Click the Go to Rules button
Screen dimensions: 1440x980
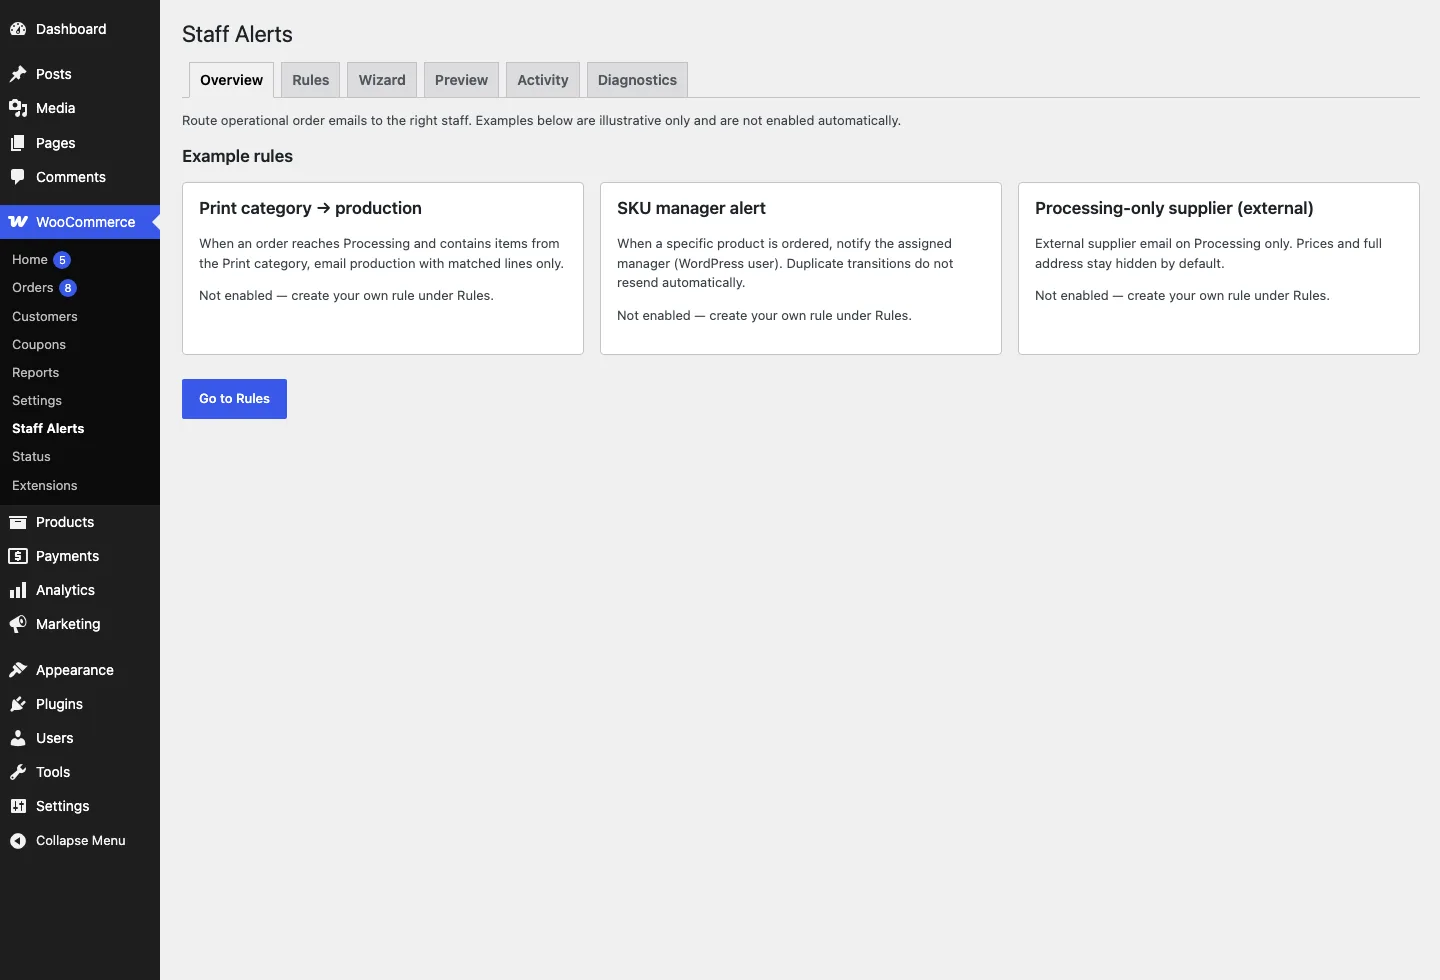pyautogui.click(x=234, y=399)
